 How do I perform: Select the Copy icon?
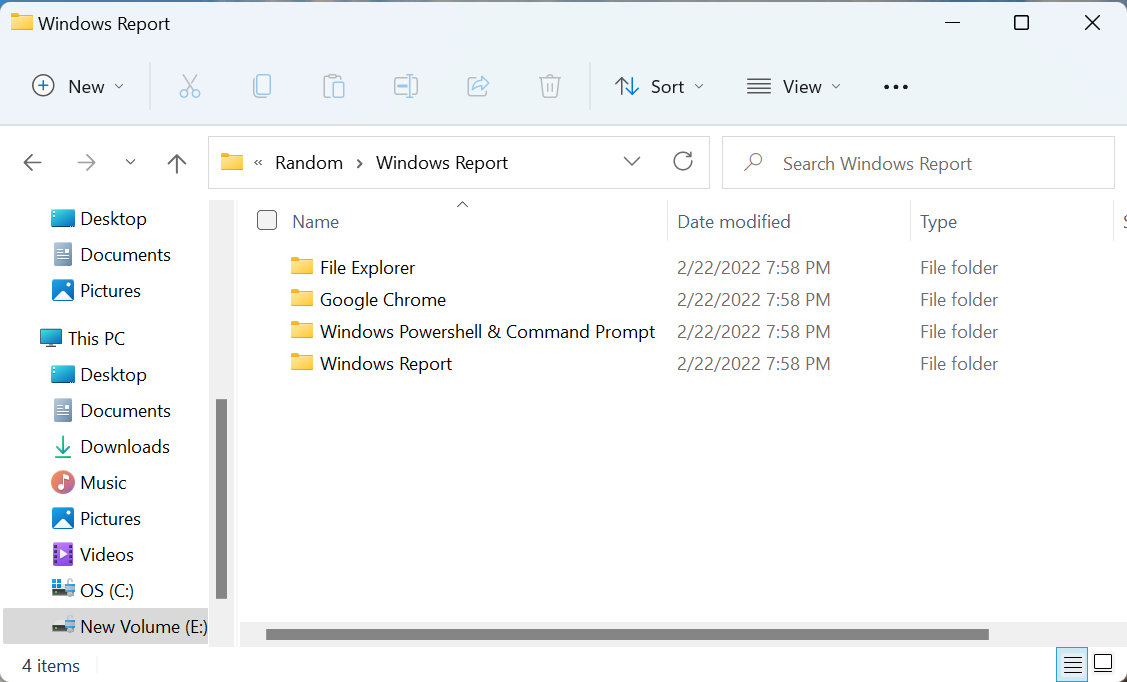pyautogui.click(x=262, y=86)
